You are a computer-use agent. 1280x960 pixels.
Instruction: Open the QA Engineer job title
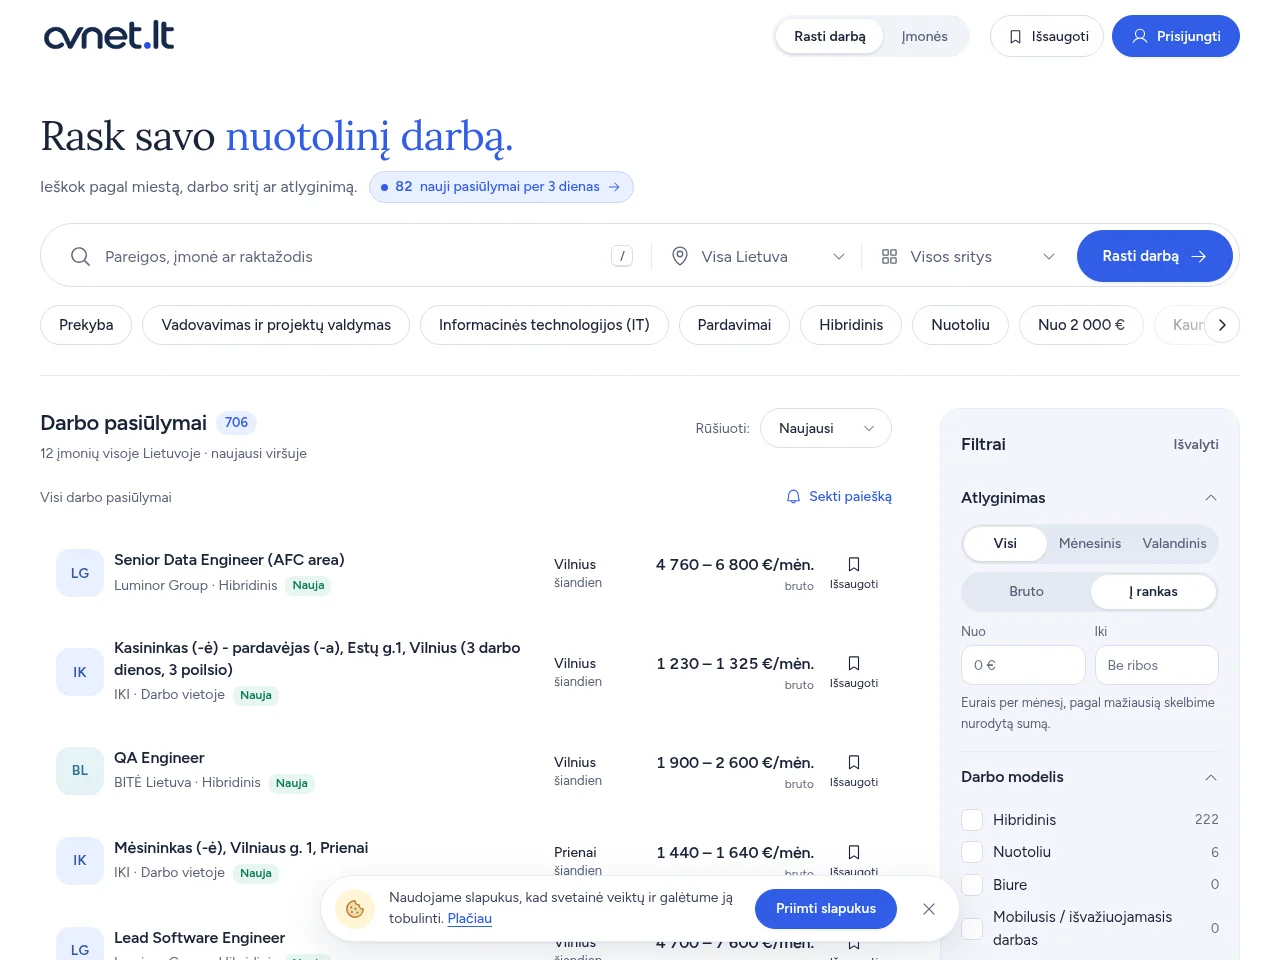coord(159,758)
